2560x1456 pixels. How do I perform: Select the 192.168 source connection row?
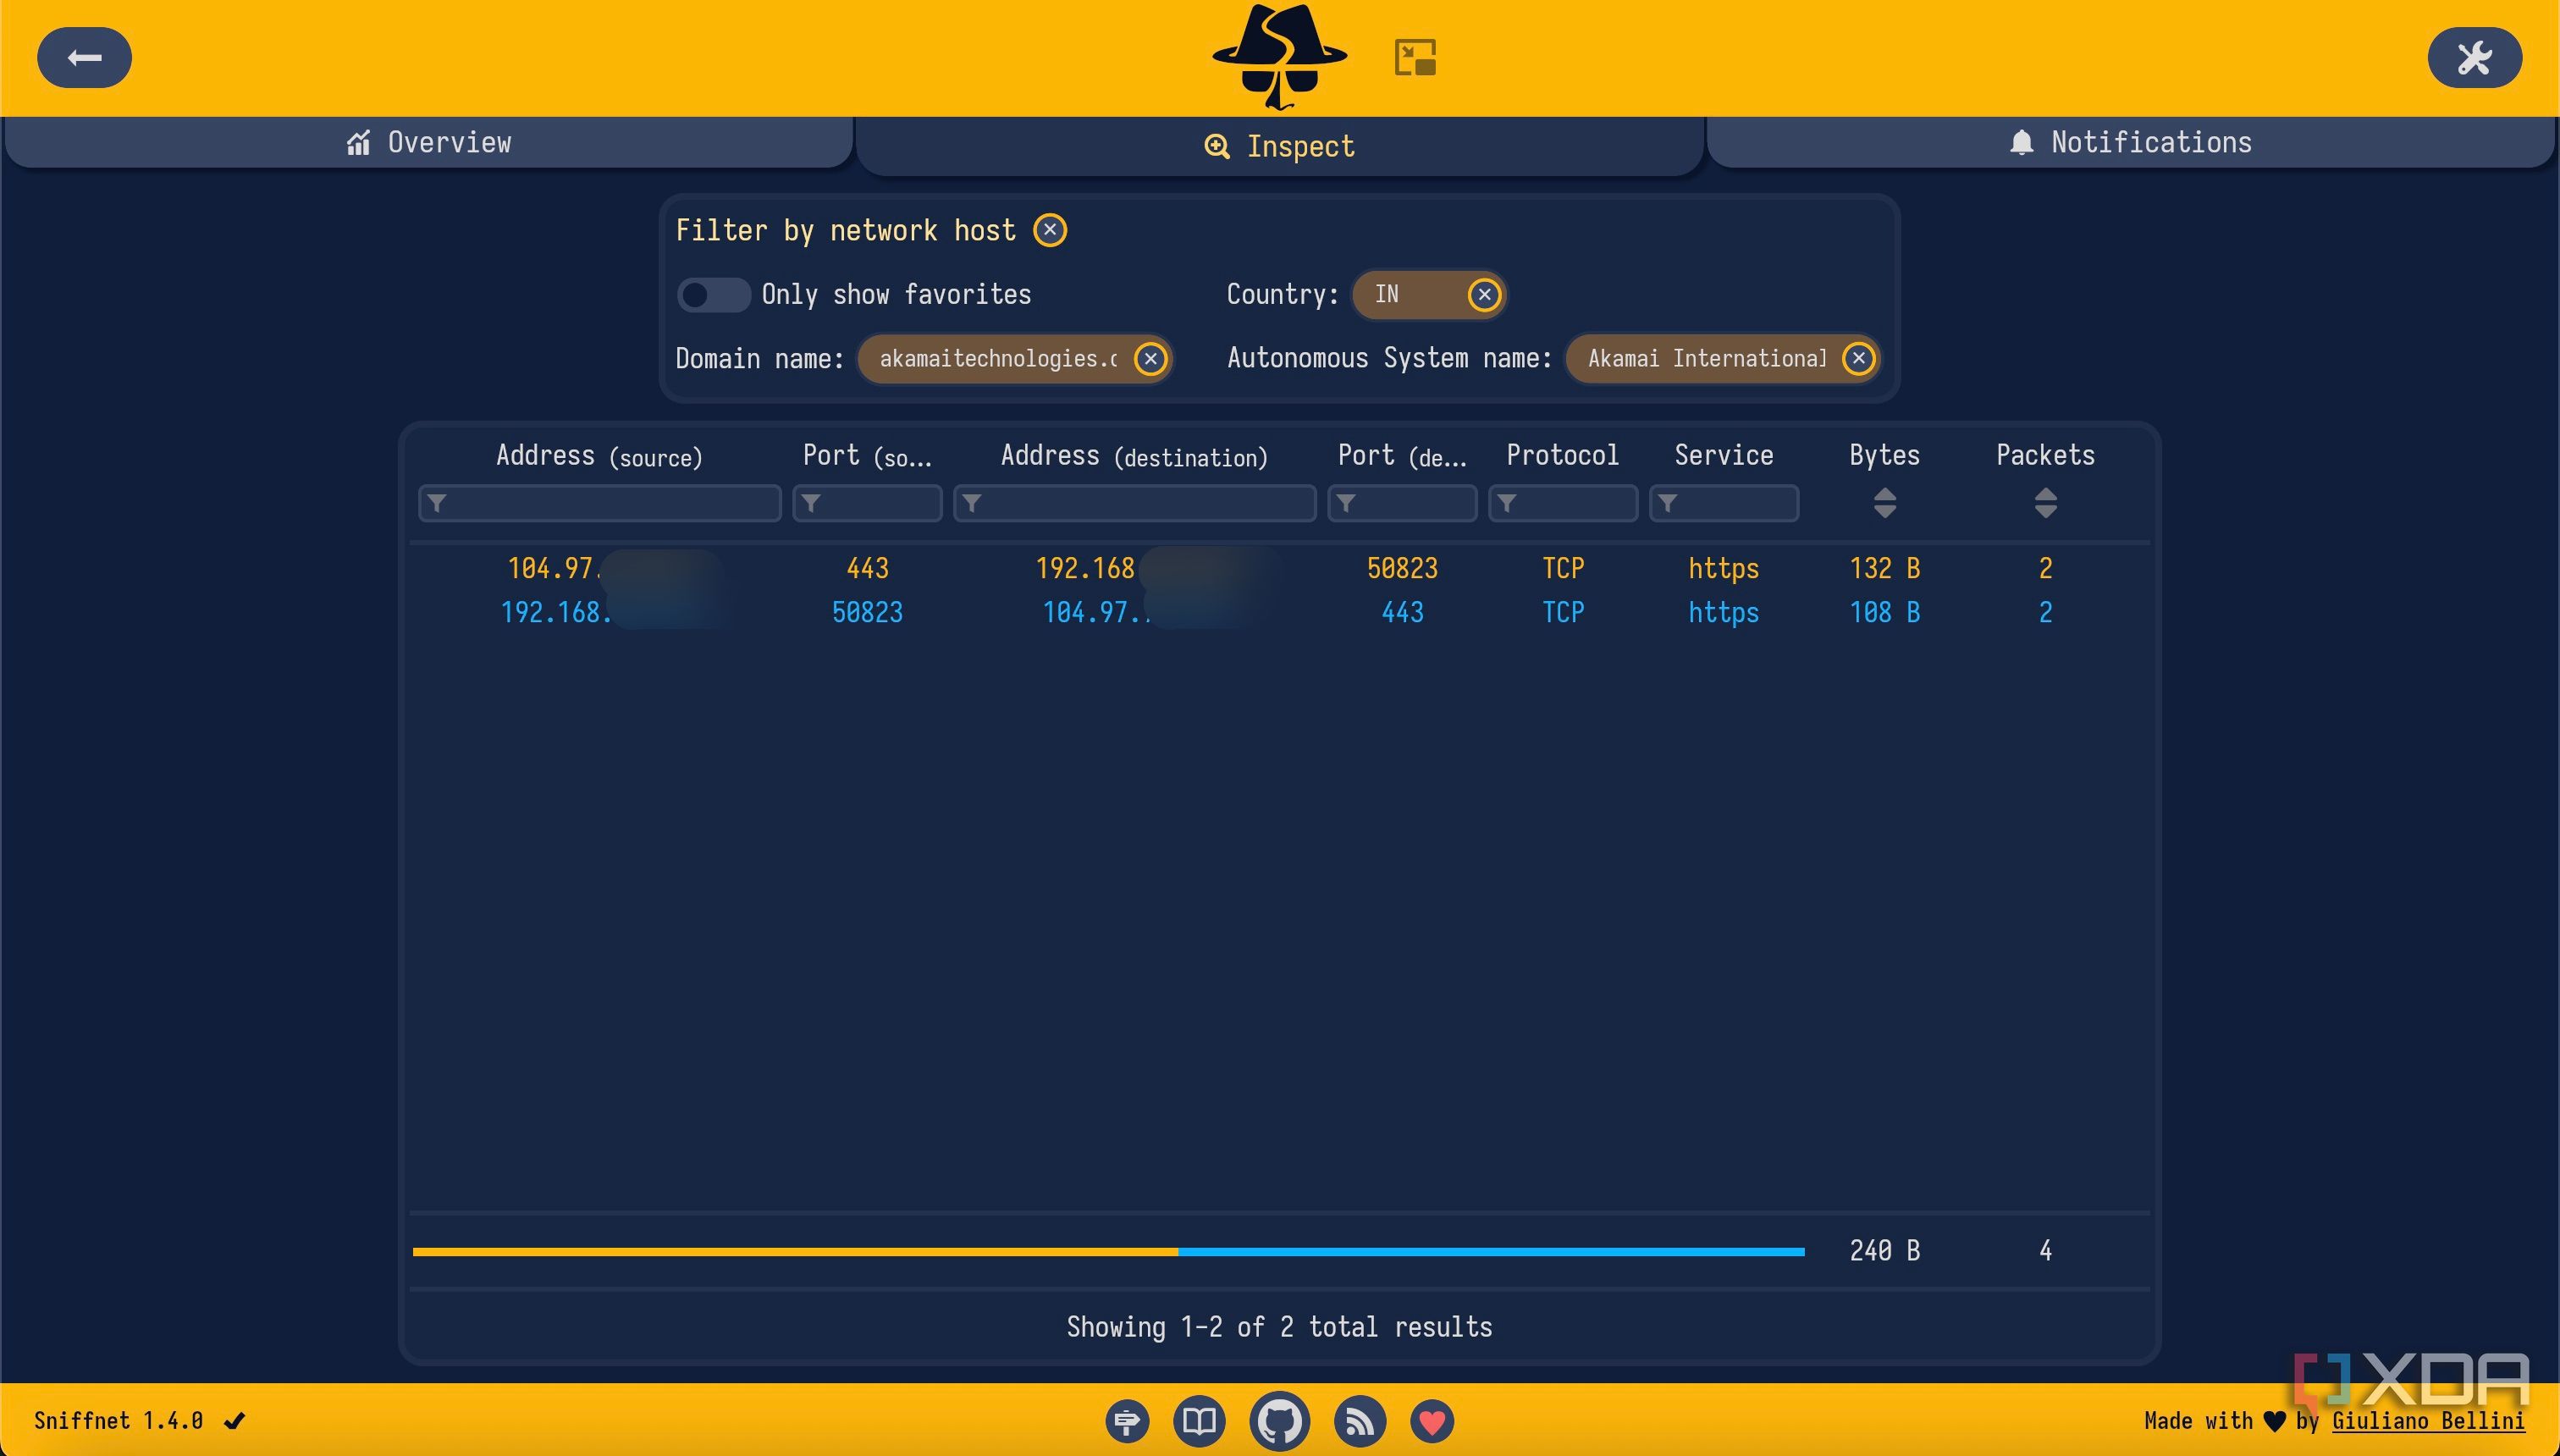pos(1279,612)
